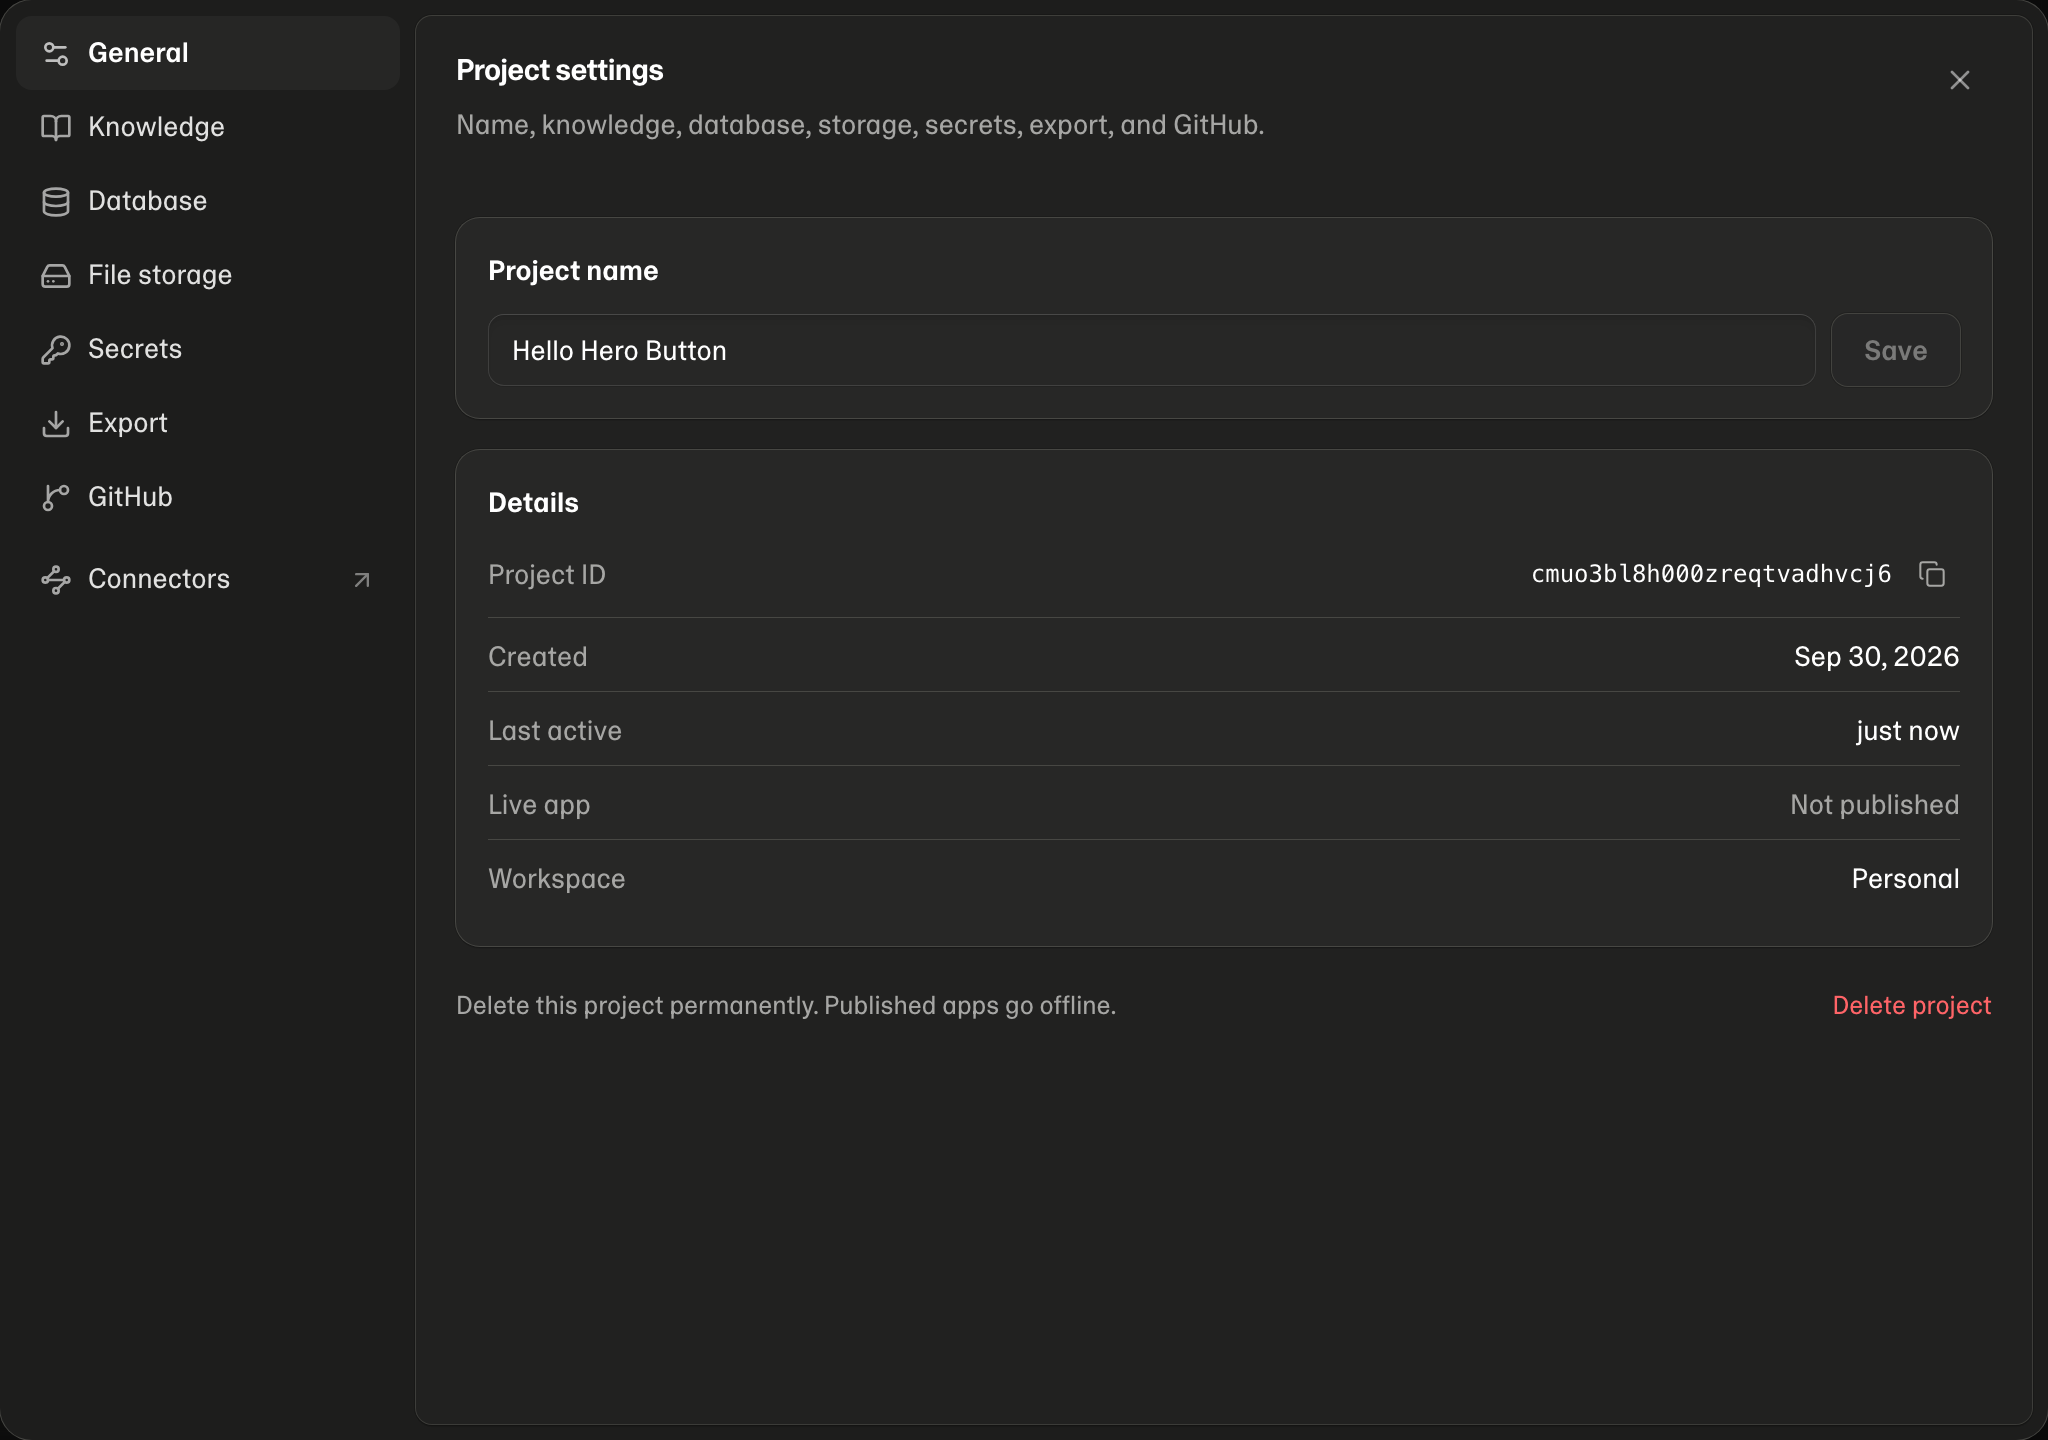2048x1440 pixels.
Task: Click the 'Delete this project permanently' description text
Action: (786, 1006)
